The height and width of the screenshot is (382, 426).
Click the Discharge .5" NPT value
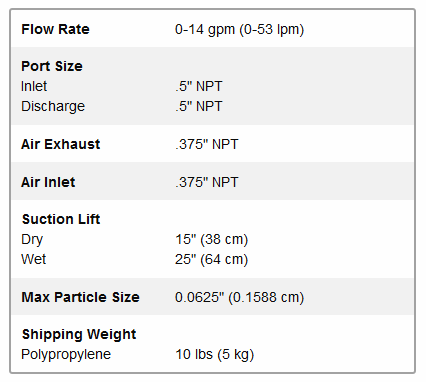pos(199,106)
